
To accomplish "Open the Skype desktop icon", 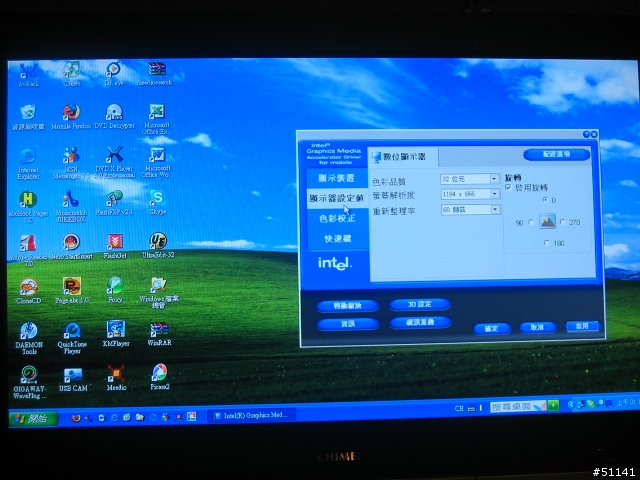I will coord(158,202).
